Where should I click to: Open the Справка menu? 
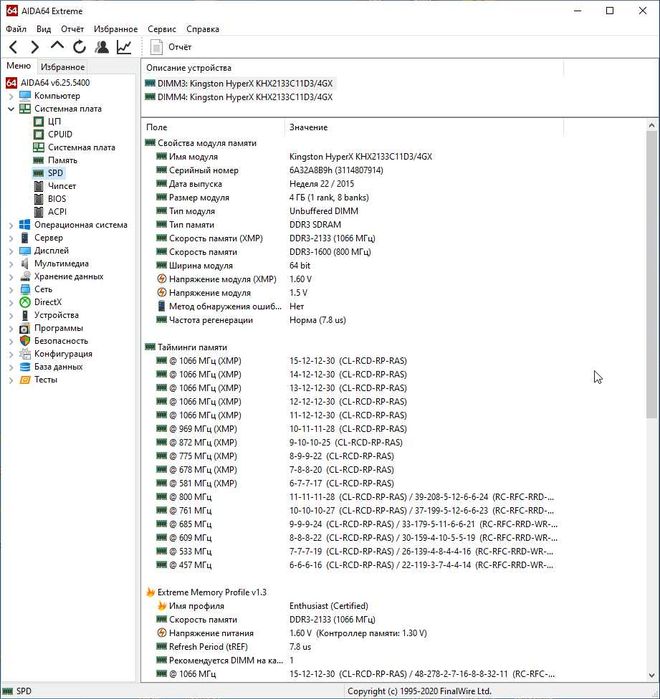pyautogui.click(x=203, y=29)
